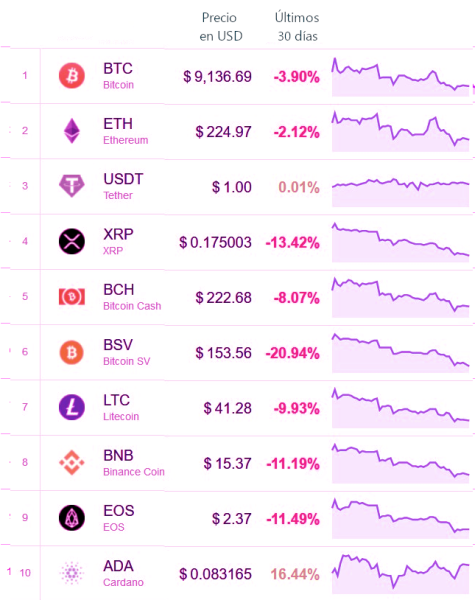This screenshot has width=475, height=600.
Task: Click the BSV -20.94% change value
Action: coord(292,353)
